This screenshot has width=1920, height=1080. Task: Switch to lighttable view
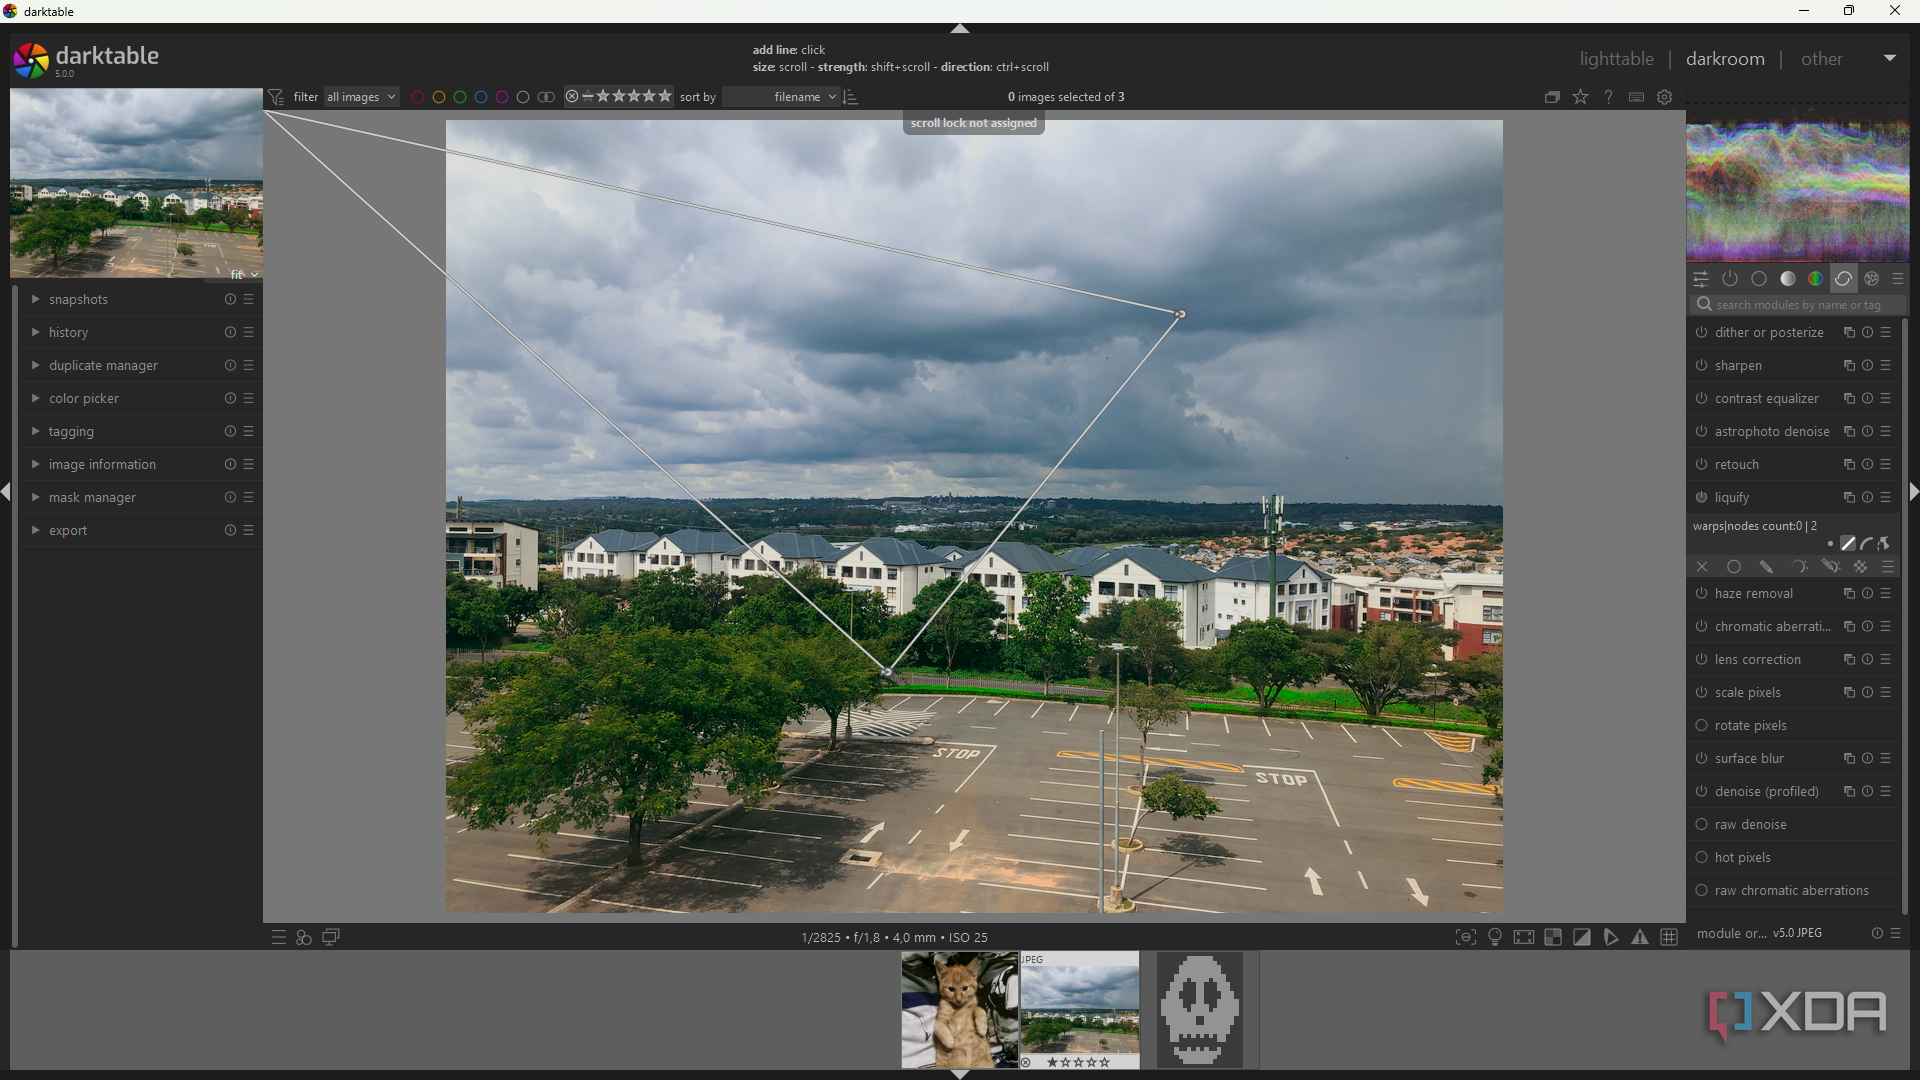pyautogui.click(x=1616, y=59)
